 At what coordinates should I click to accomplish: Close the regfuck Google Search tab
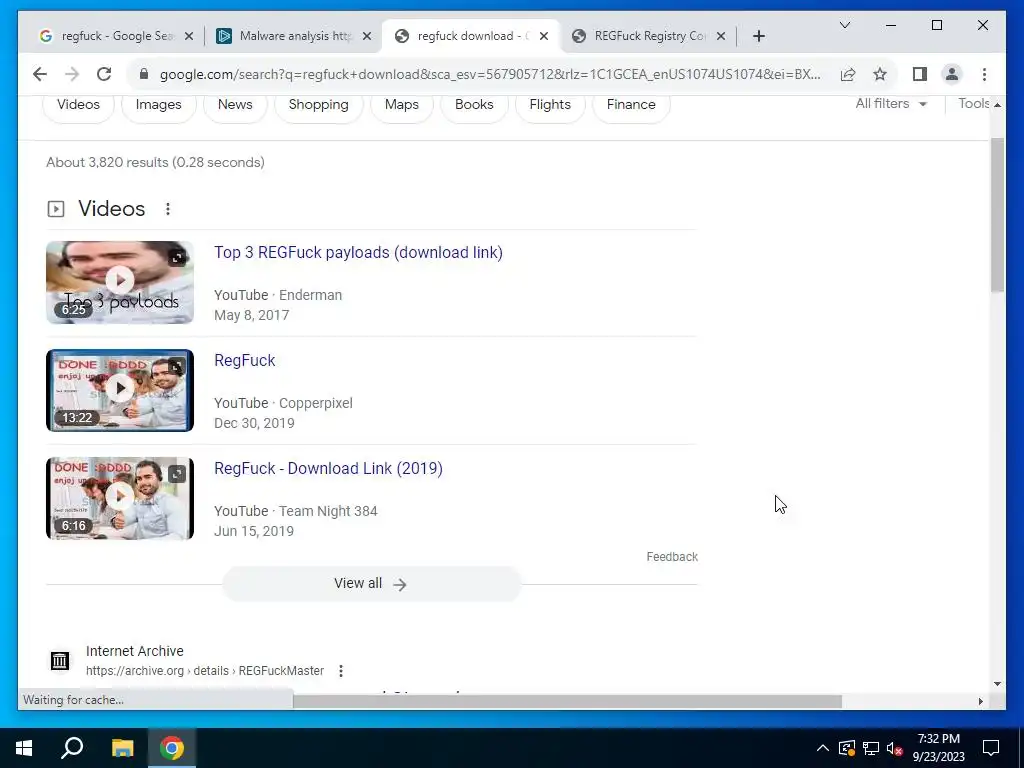[x=189, y=36]
